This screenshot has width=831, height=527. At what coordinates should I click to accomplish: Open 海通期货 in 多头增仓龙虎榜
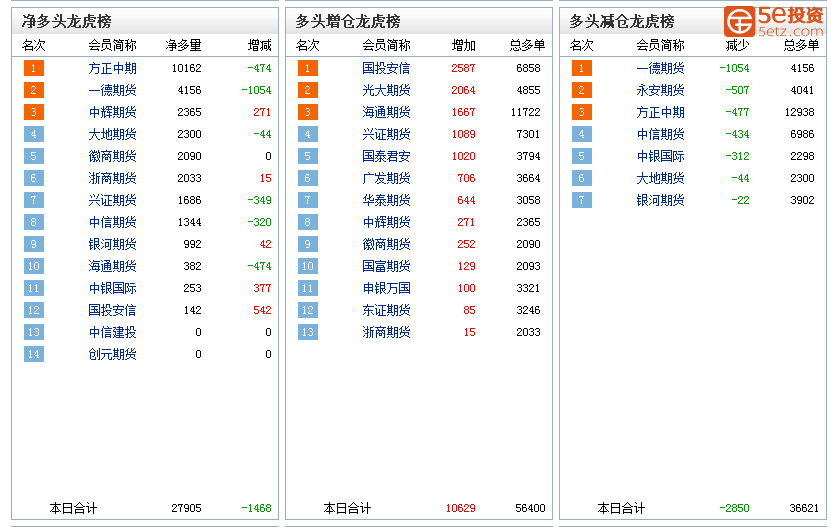386,112
